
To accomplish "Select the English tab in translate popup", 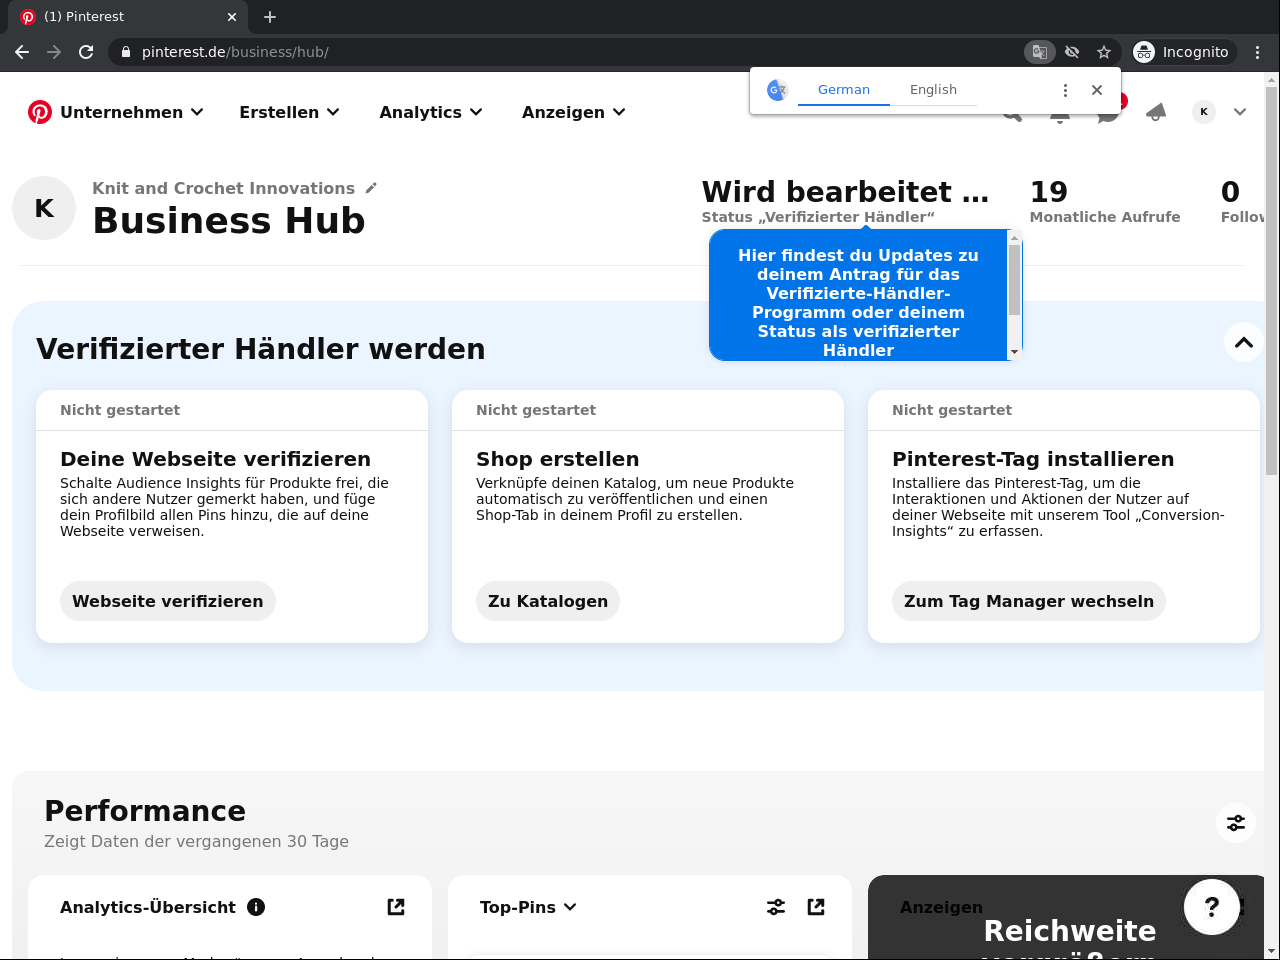I will tap(933, 90).
